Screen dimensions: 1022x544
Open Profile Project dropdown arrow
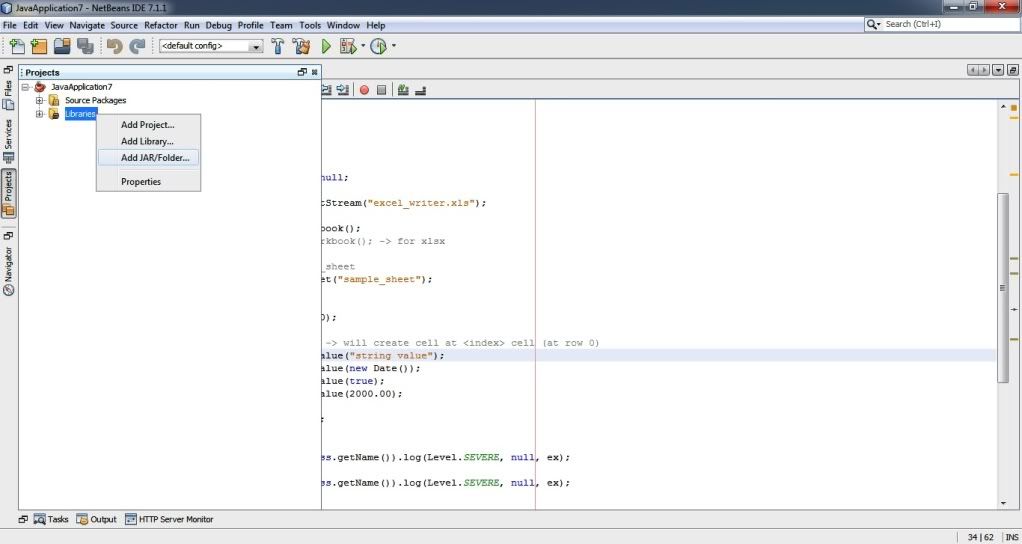(394, 46)
